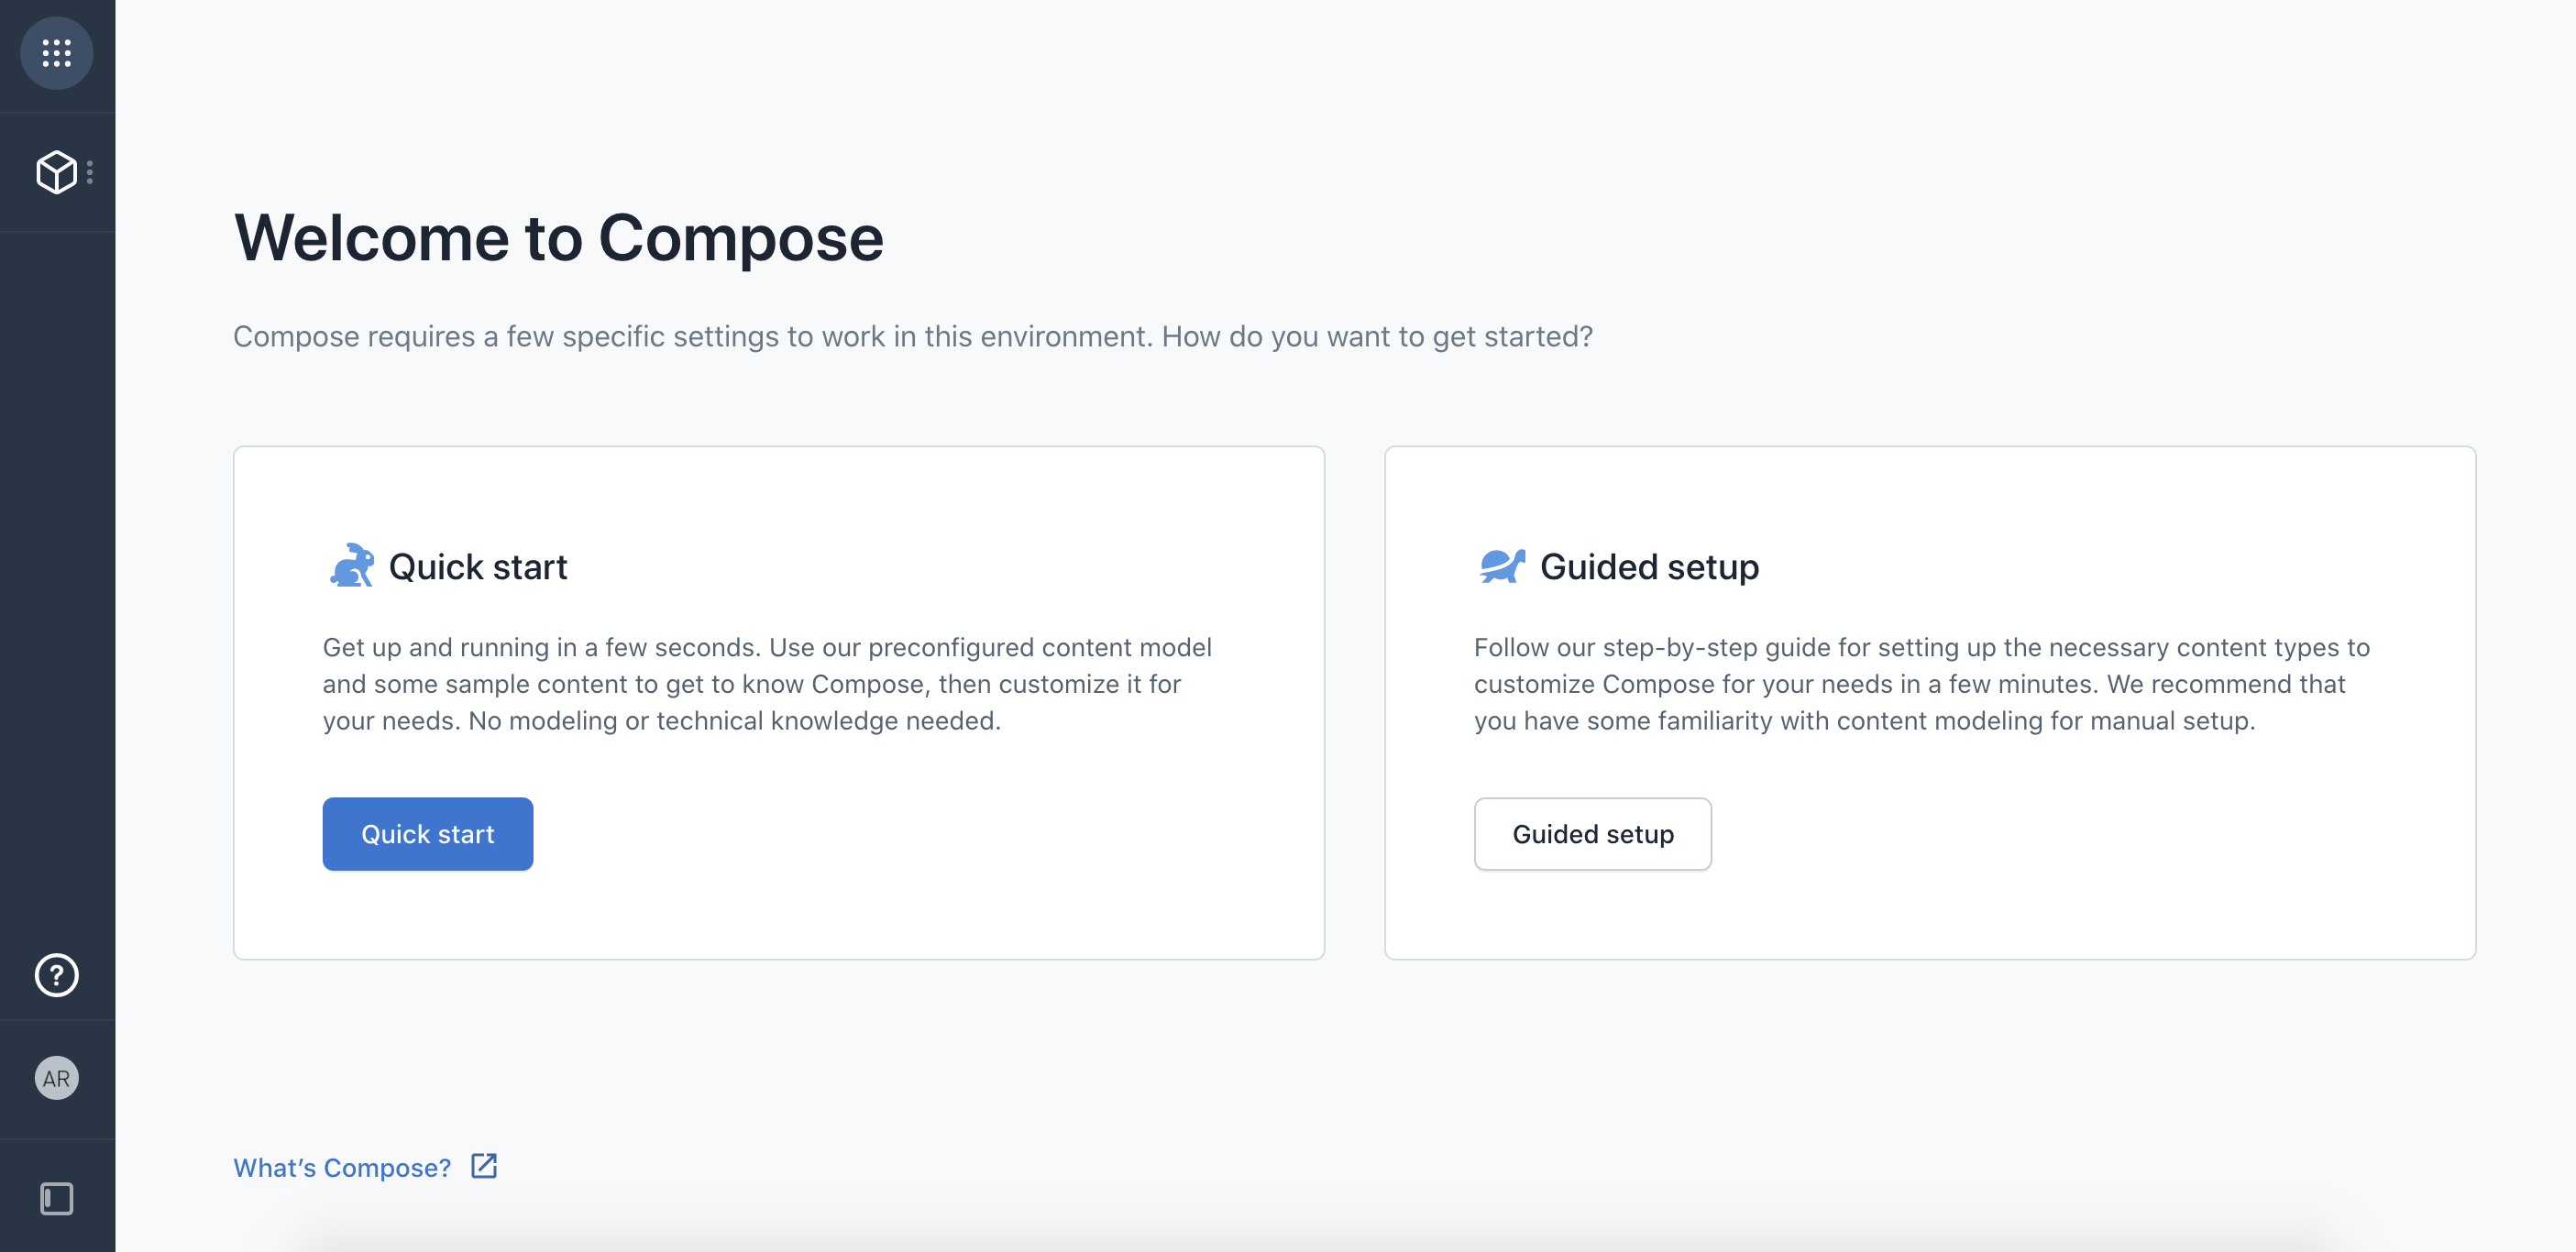This screenshot has height=1252, width=2576.
Task: Click the cube space icon in the sidebar
Action: coord(56,173)
